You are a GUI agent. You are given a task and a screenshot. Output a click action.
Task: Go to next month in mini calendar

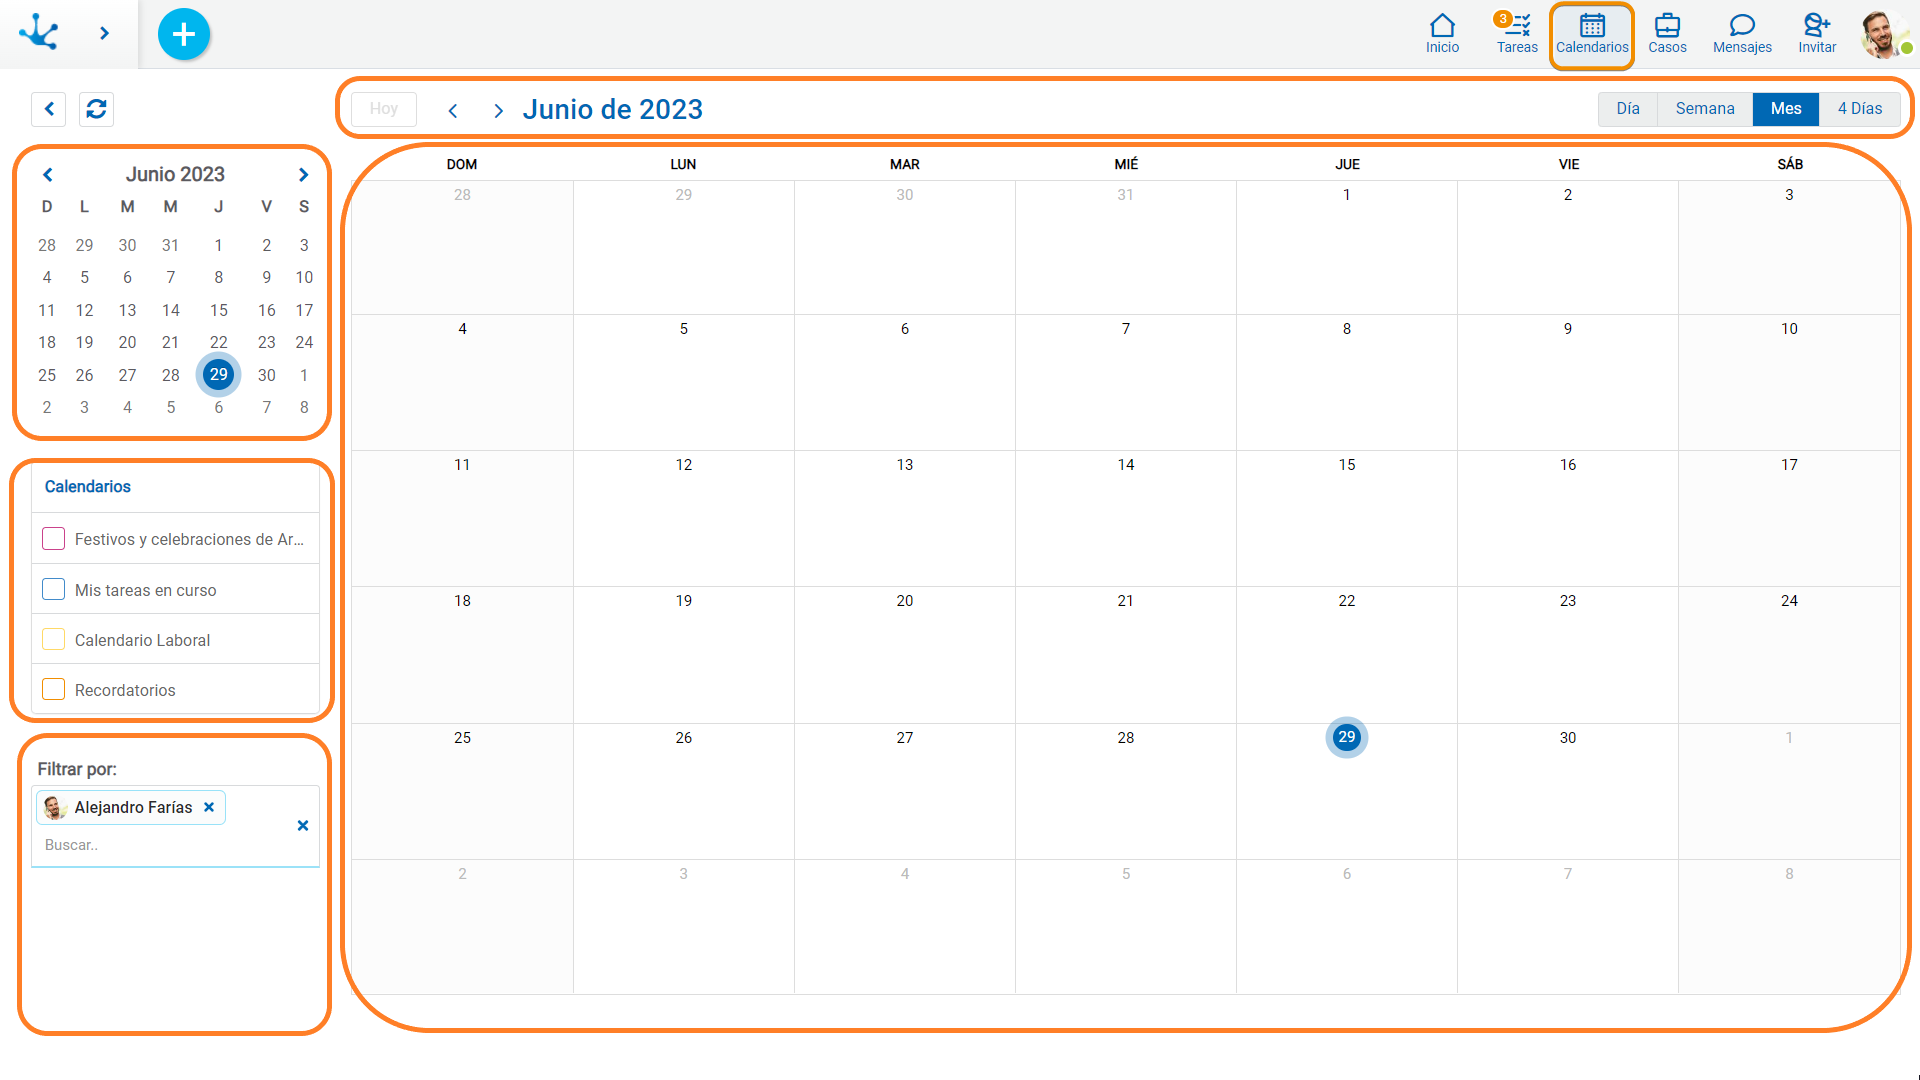pos(303,175)
